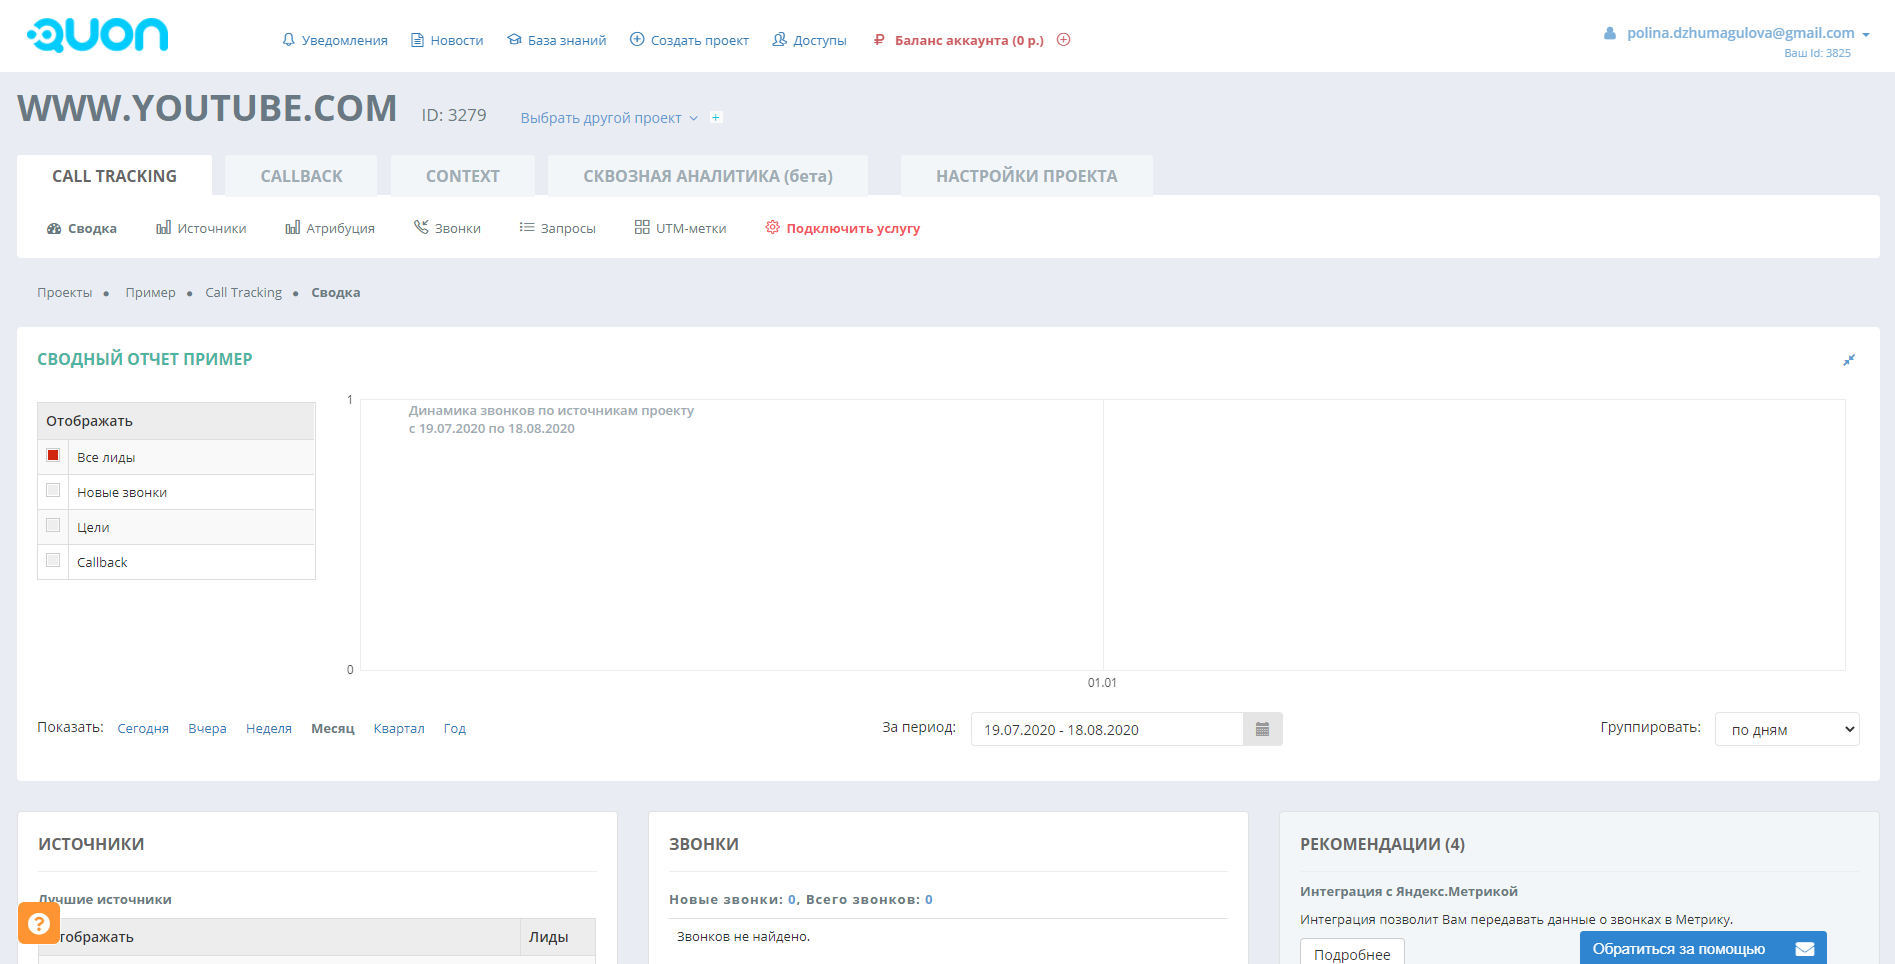The height and width of the screenshot is (964, 1895).
Task: Switch to the CALL TRACKING tab
Action: 114,176
